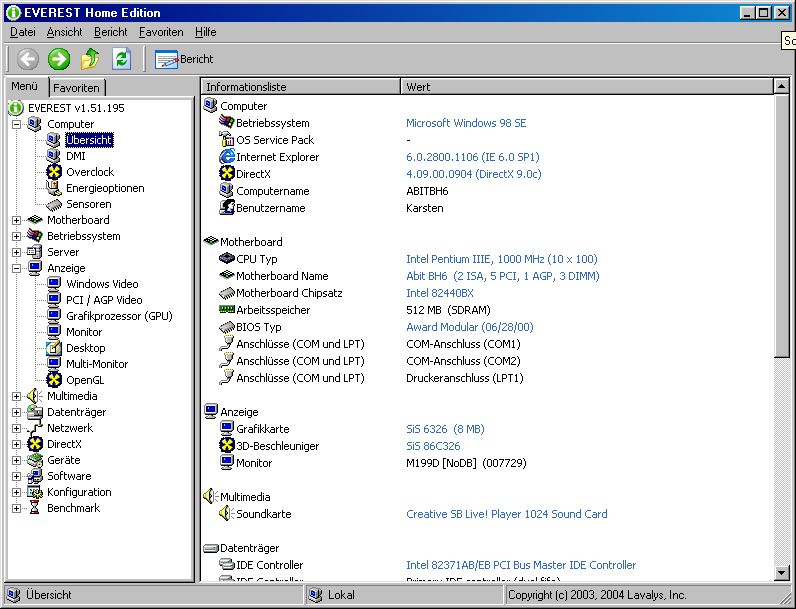Click the IDE Controller drive icon
Viewport: 796px width, 609px height.
(x=226, y=565)
